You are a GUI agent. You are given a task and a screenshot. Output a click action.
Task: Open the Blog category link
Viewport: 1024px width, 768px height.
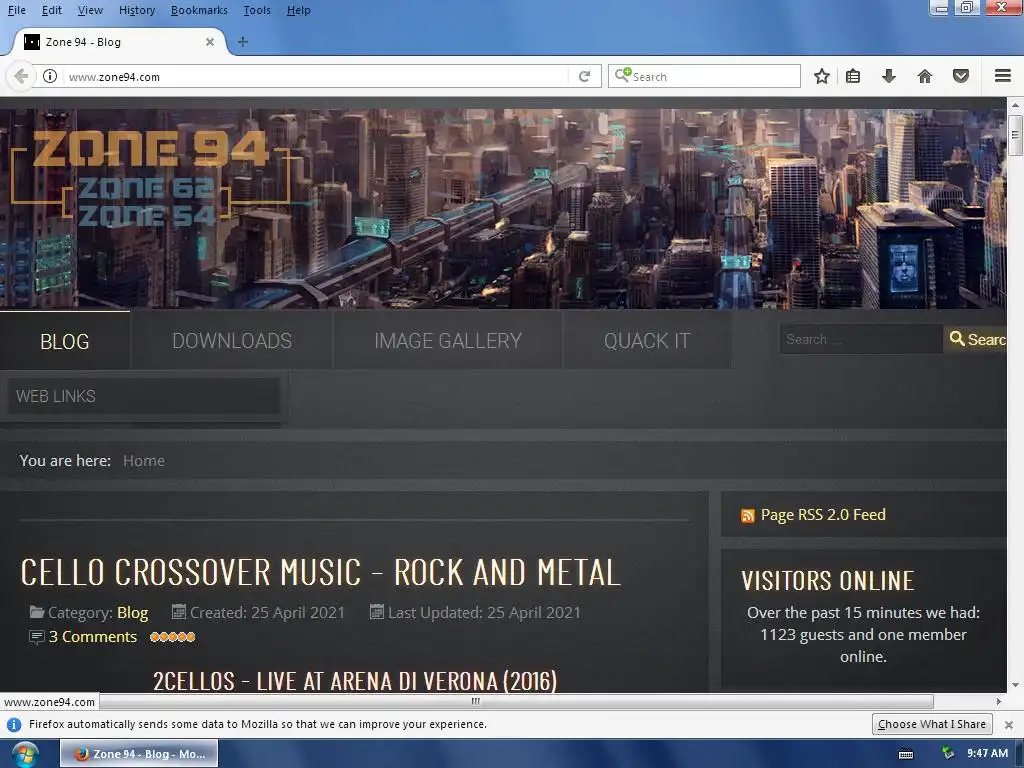pos(133,613)
